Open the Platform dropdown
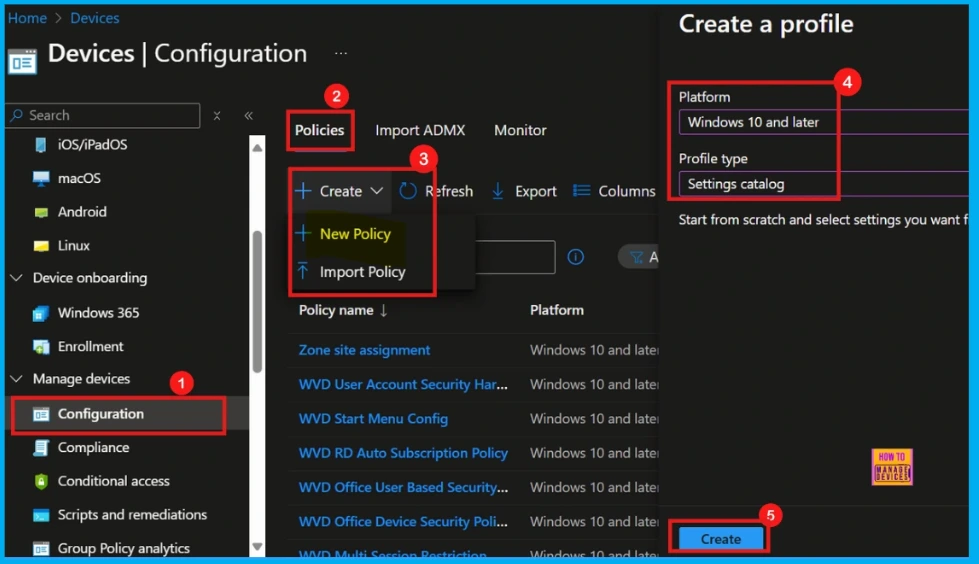Screen dimensions: 979x564 point(824,122)
